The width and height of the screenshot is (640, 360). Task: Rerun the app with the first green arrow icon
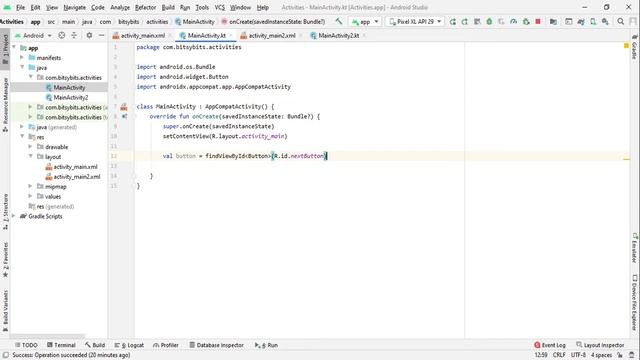pos(453,22)
